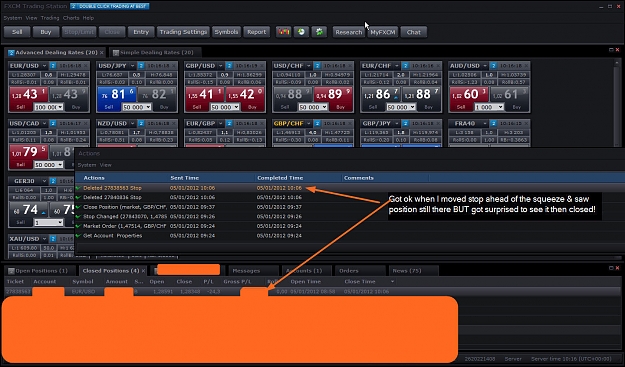
Task: Click the blue '2' icon on GBP/USD tile
Action: tap(229, 66)
